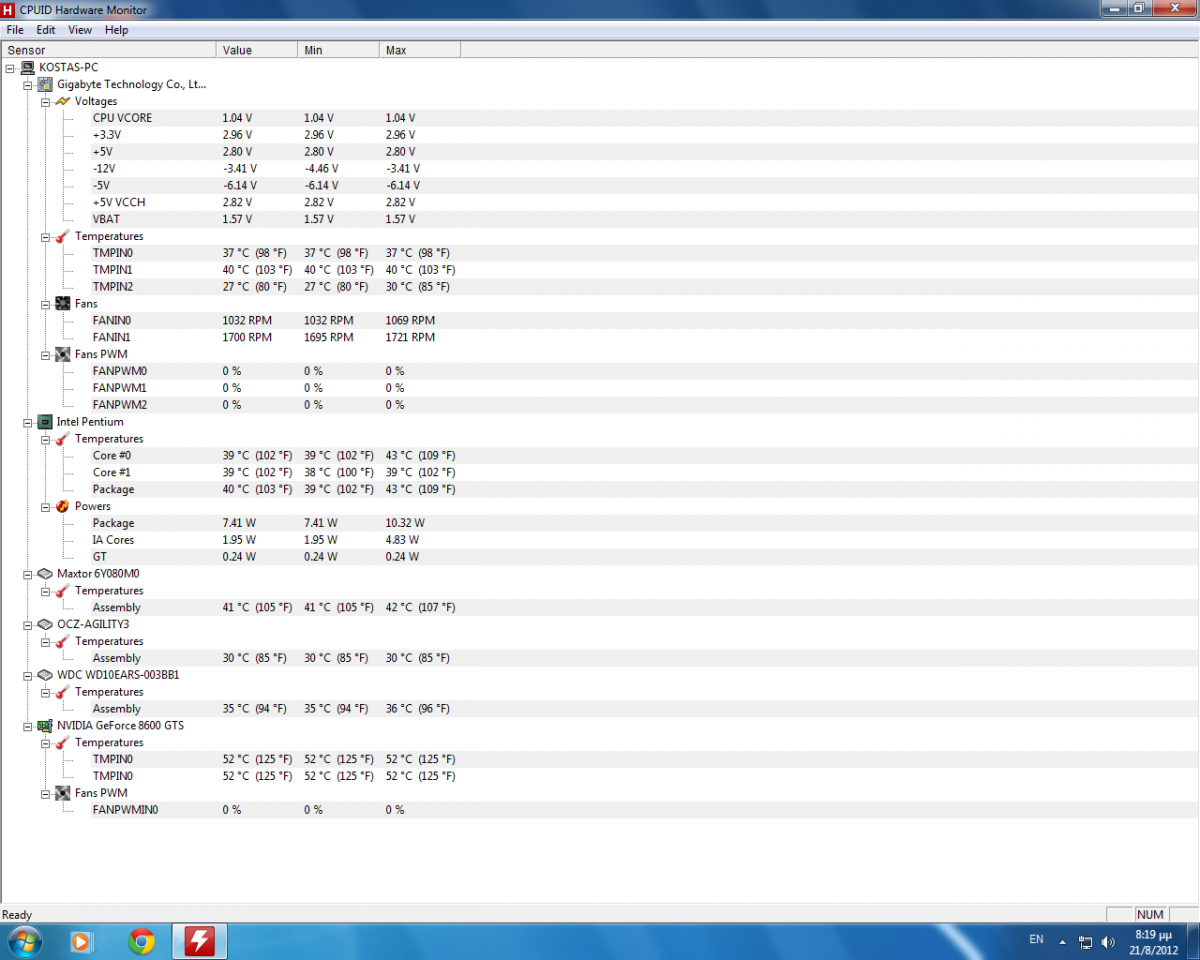
Task: Click the Fans icon above FANIN0
Action: pyautogui.click(x=62, y=303)
